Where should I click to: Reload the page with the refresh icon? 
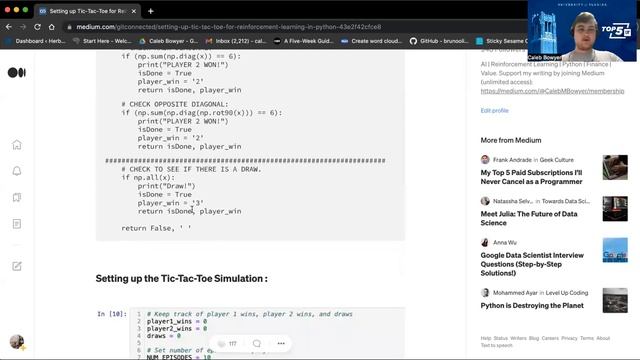click(37, 27)
